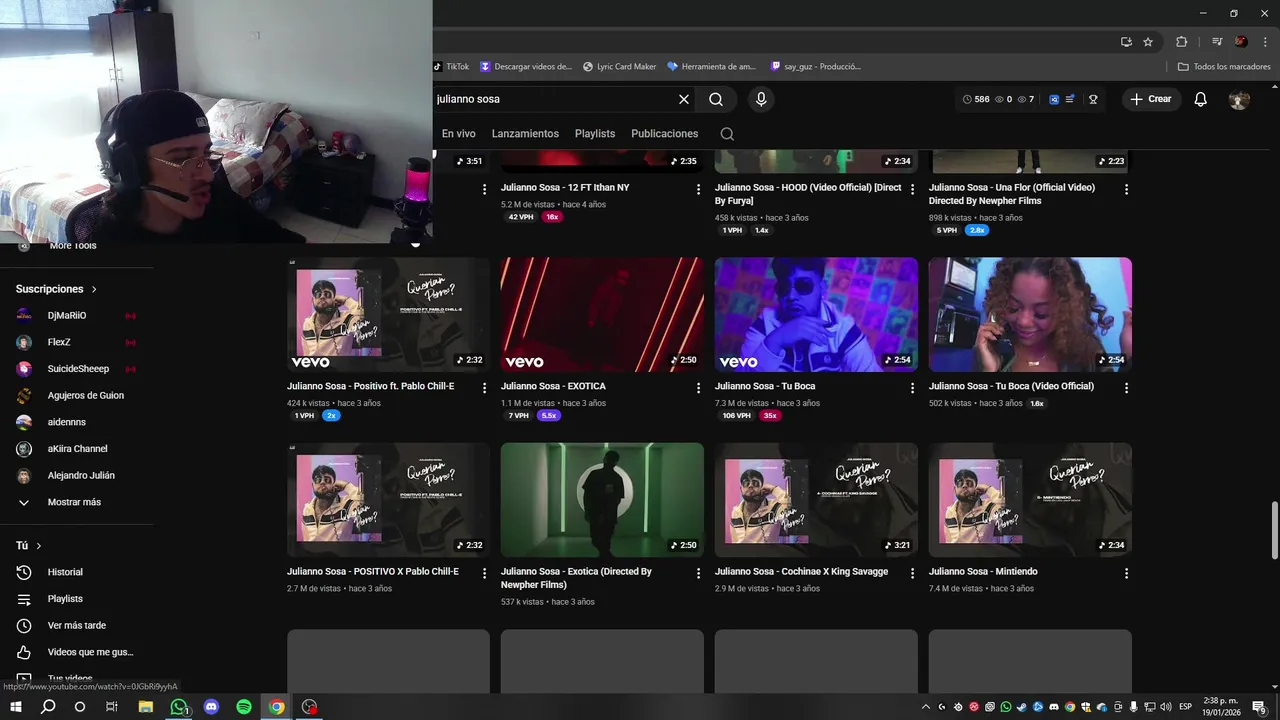The height and width of the screenshot is (720, 1280).
Task: Open File Explorer from taskbar
Action: tap(145, 707)
